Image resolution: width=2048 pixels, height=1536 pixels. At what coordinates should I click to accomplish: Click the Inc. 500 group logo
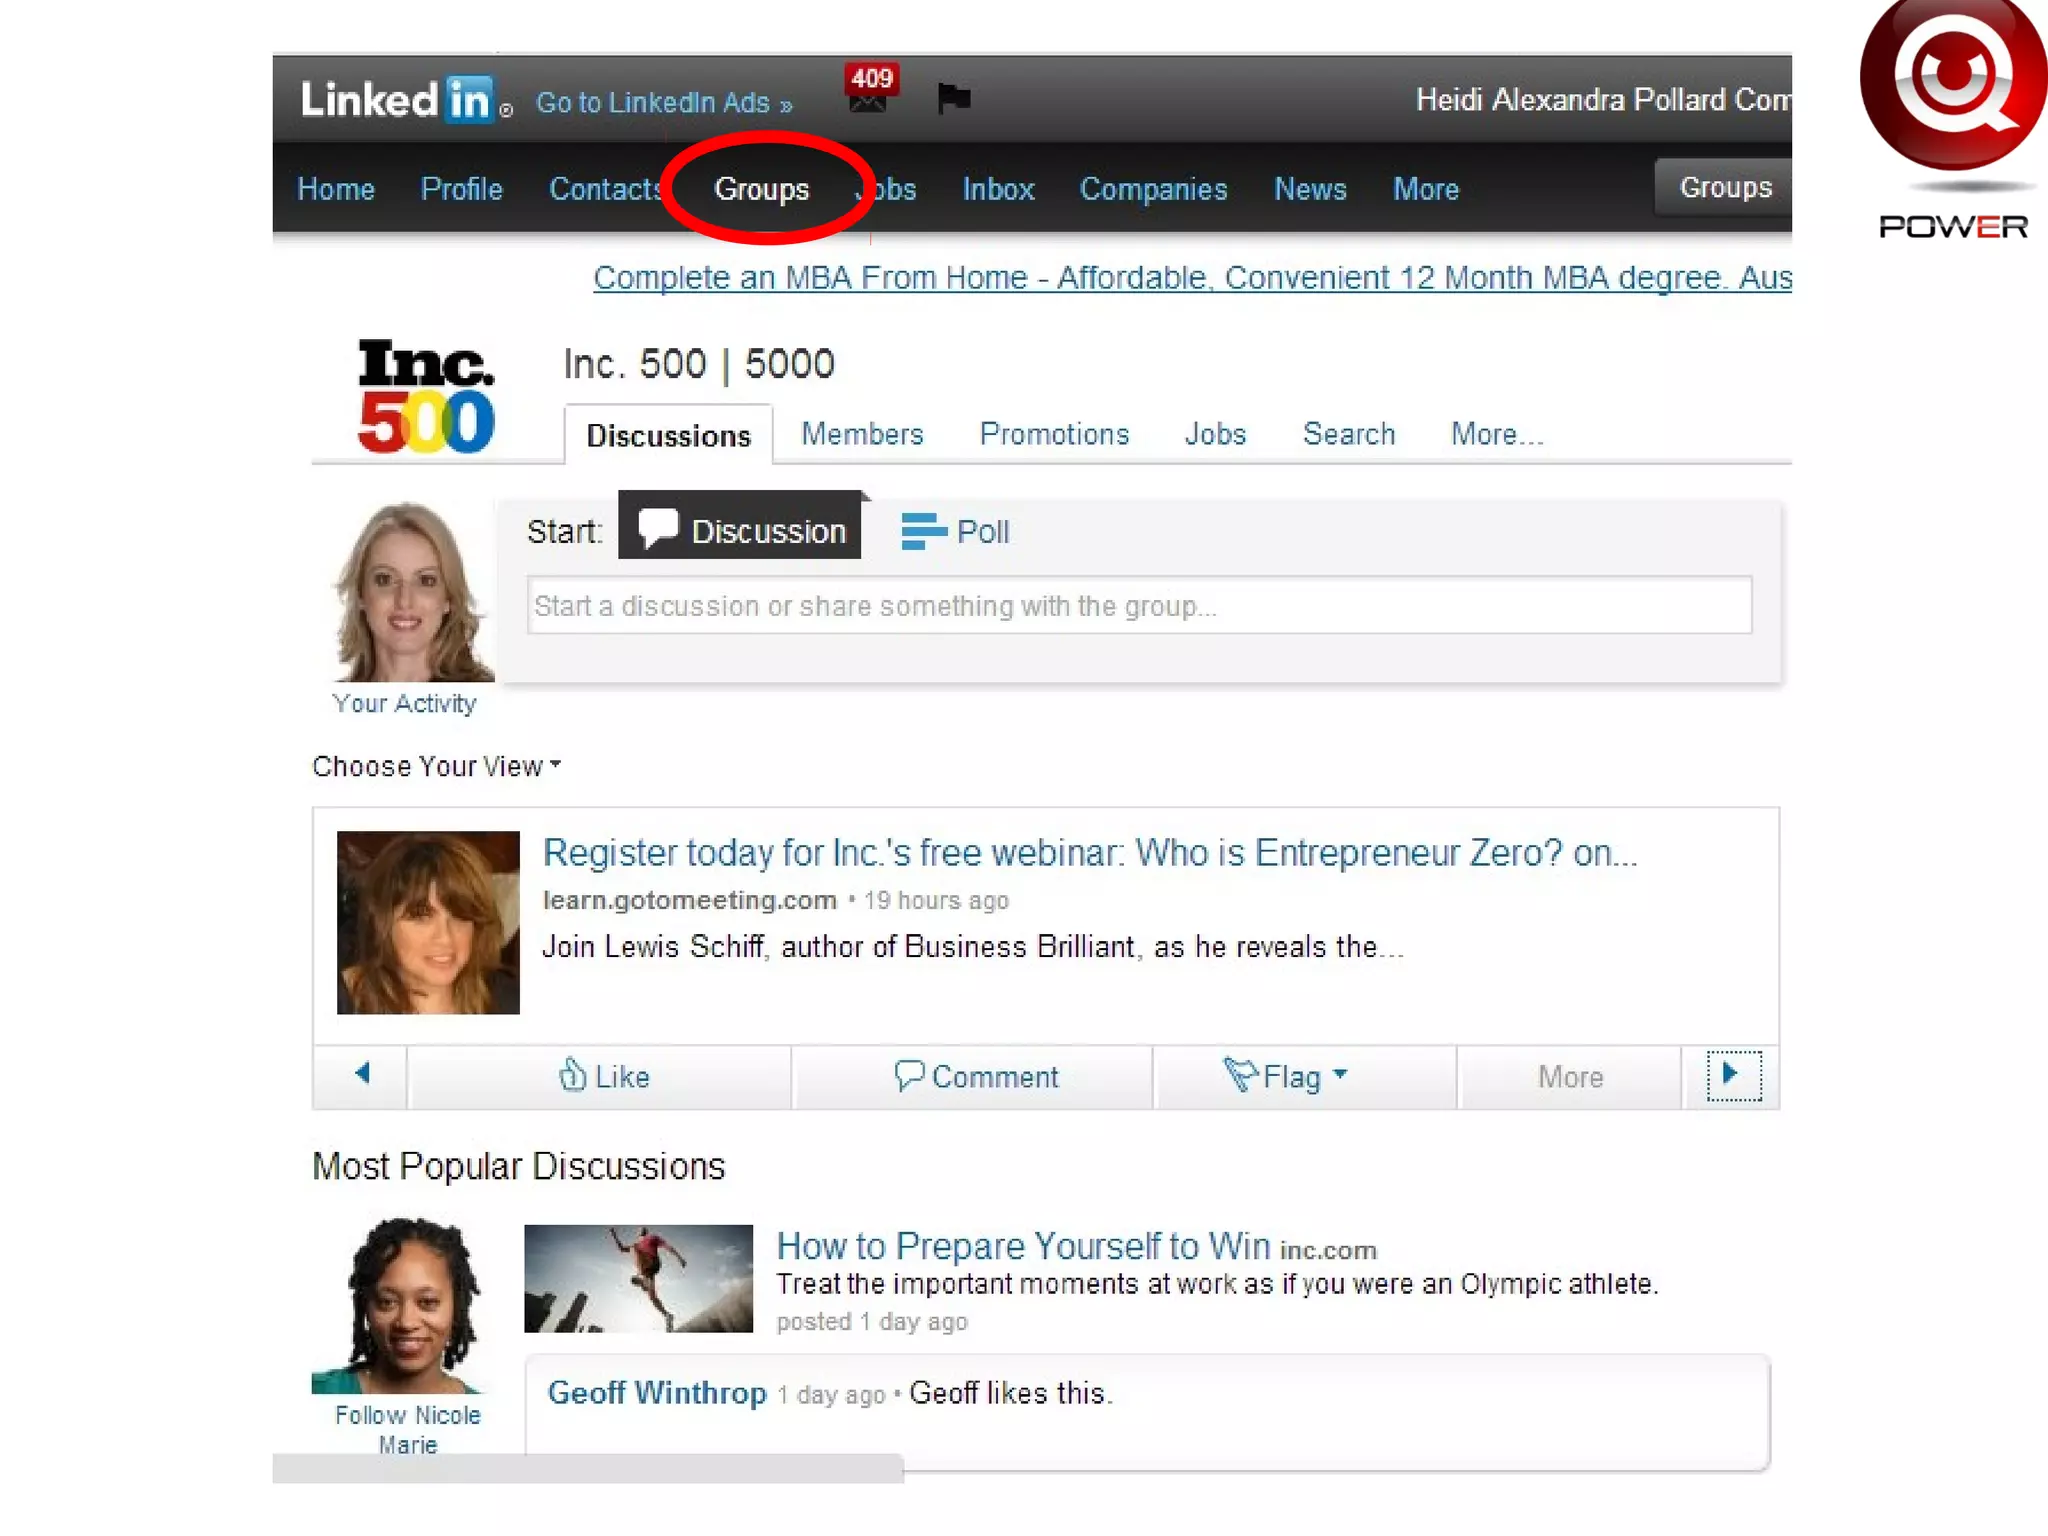[426, 396]
